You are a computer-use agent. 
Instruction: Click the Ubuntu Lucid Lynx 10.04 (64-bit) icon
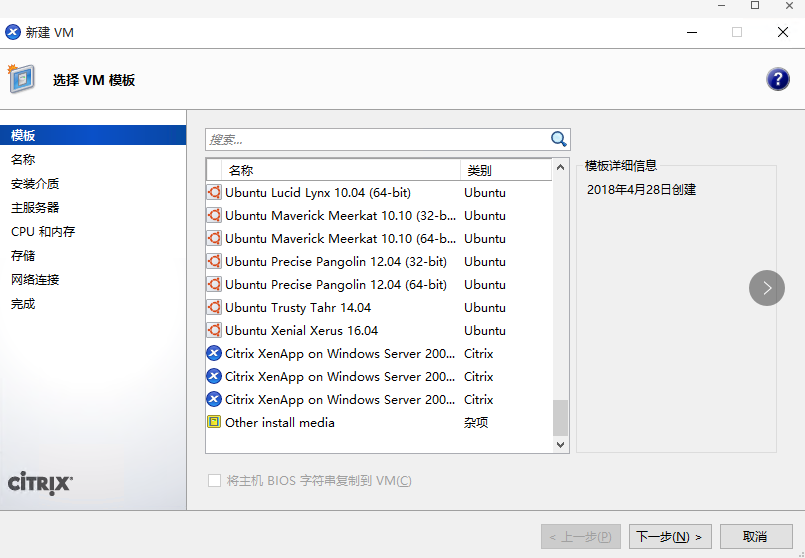tap(214, 193)
